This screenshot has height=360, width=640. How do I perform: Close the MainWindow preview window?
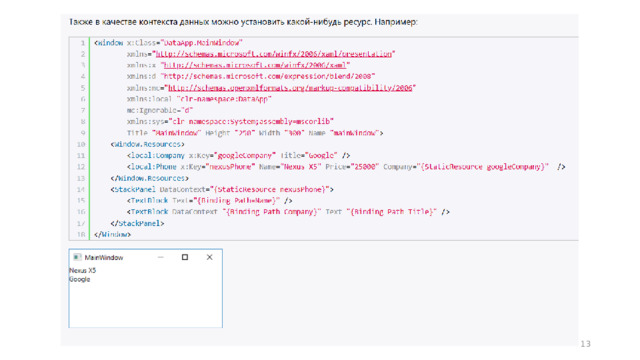pyautogui.click(x=209, y=257)
